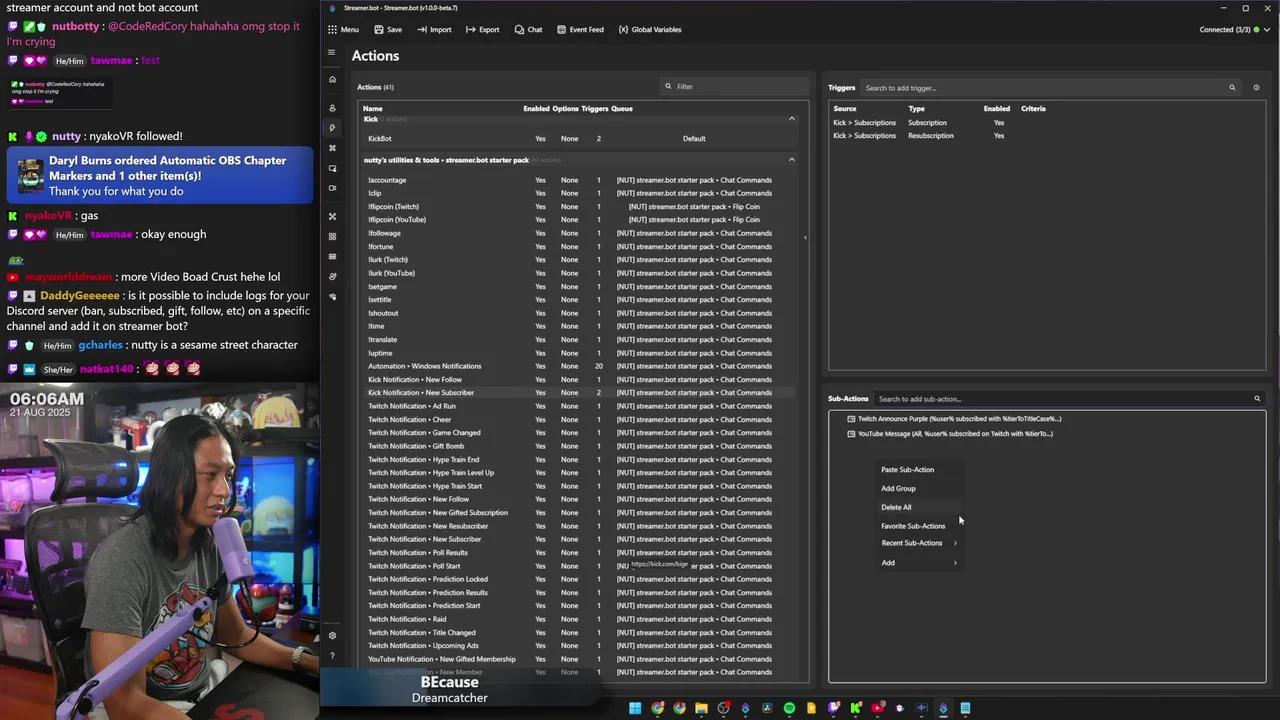Click the search icon in Sub-Actions search box

[1257, 399]
